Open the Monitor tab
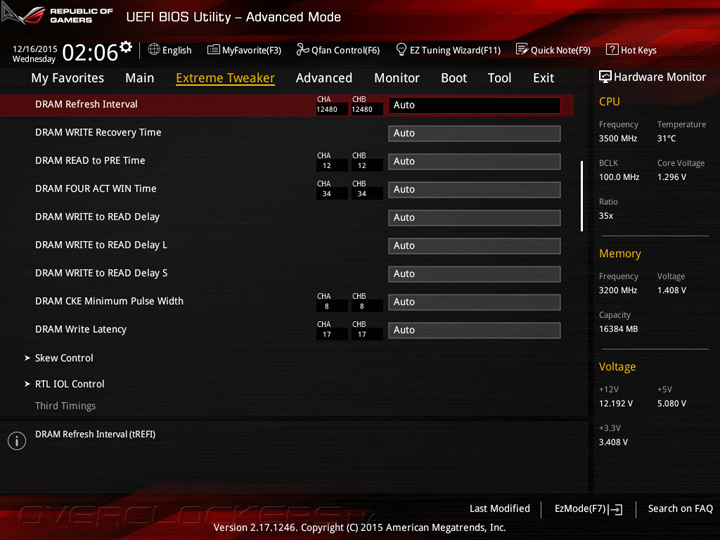Viewport: 720px width, 540px height. click(397, 78)
